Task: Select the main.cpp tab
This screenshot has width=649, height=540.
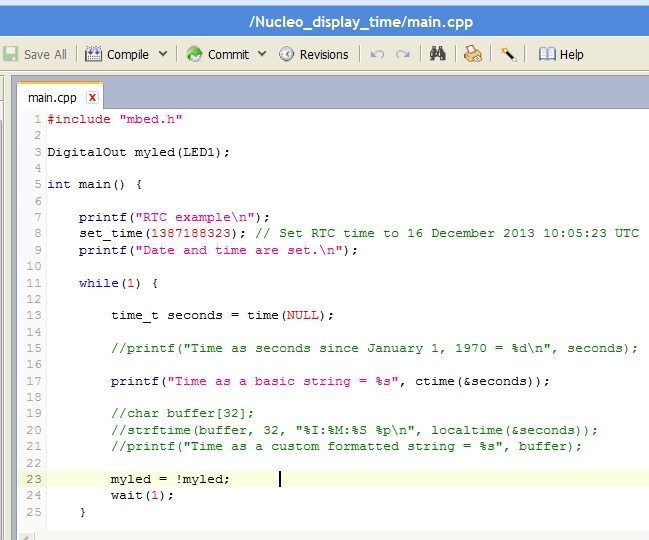Action: (52, 97)
